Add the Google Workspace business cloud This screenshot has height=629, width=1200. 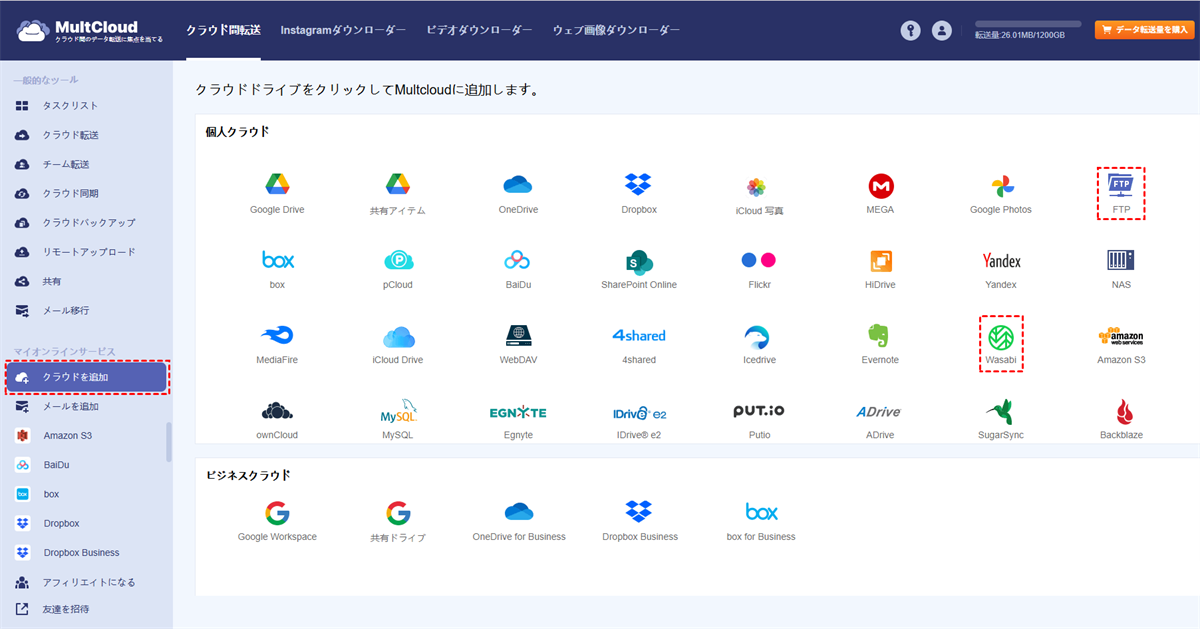click(x=277, y=513)
